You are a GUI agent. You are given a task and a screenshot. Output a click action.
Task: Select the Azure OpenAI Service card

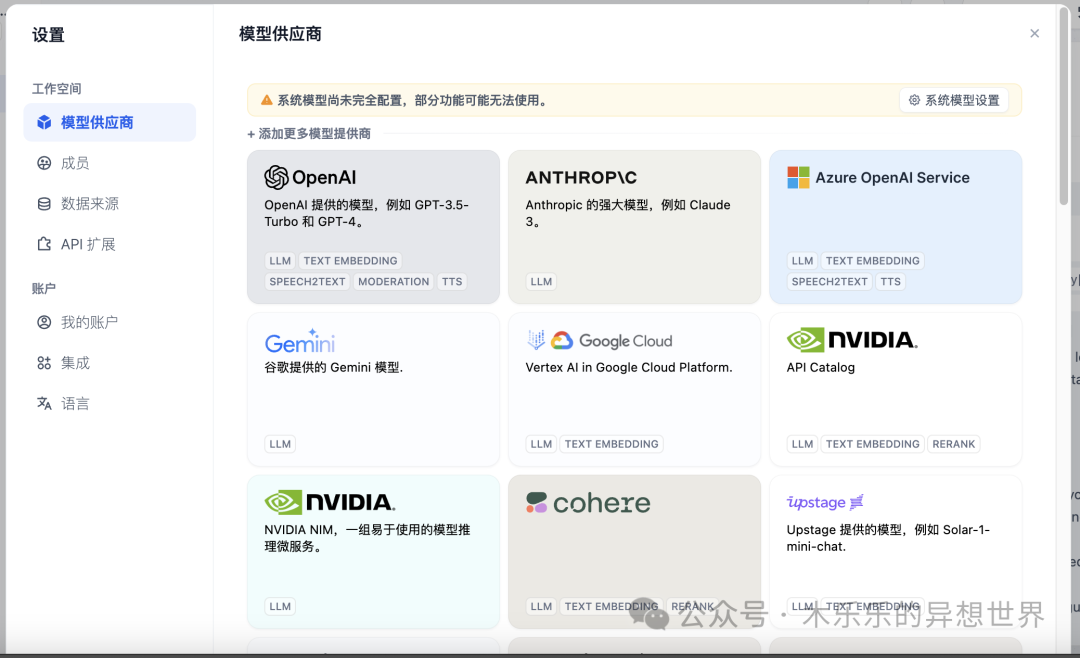[895, 227]
